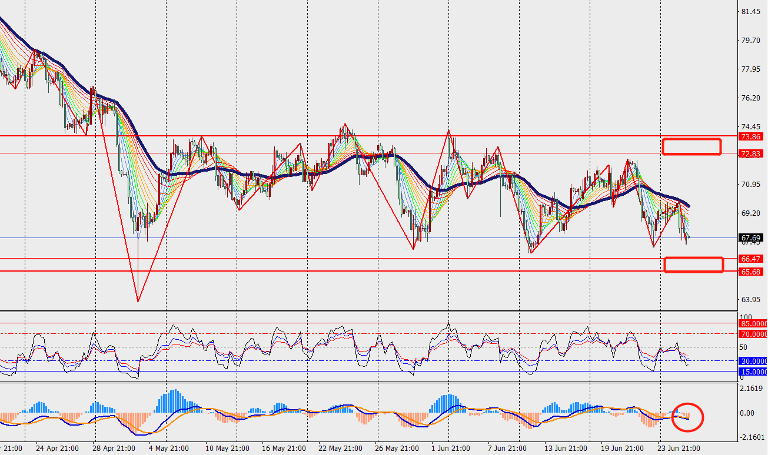Click the 24 Apr 21:00 date label
770x455 pixels.
[57, 448]
